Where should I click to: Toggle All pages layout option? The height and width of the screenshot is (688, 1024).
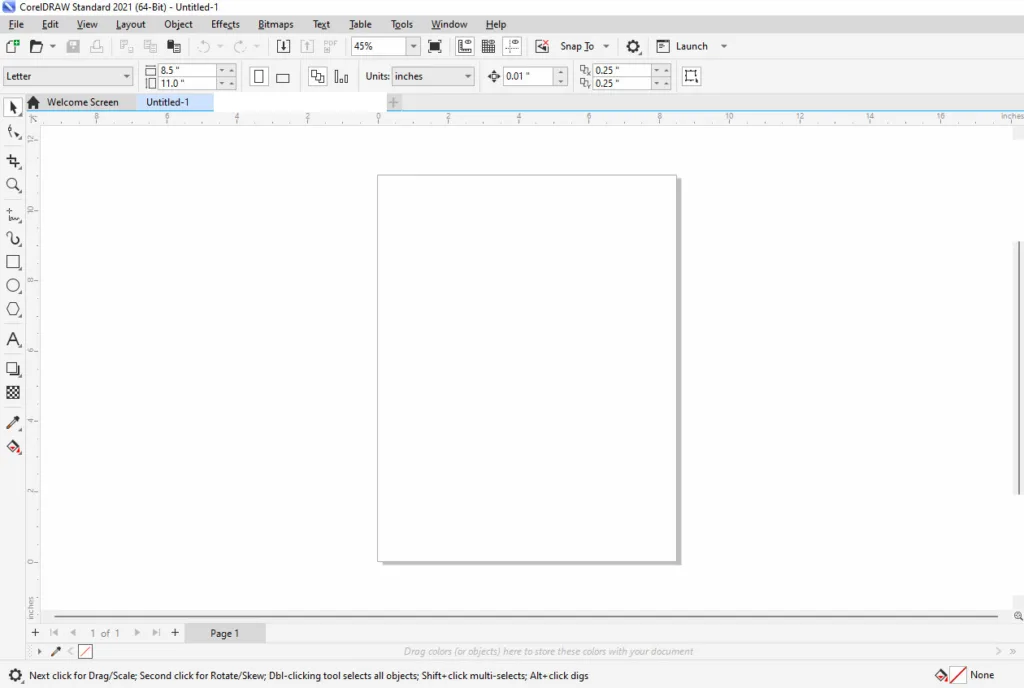317,76
